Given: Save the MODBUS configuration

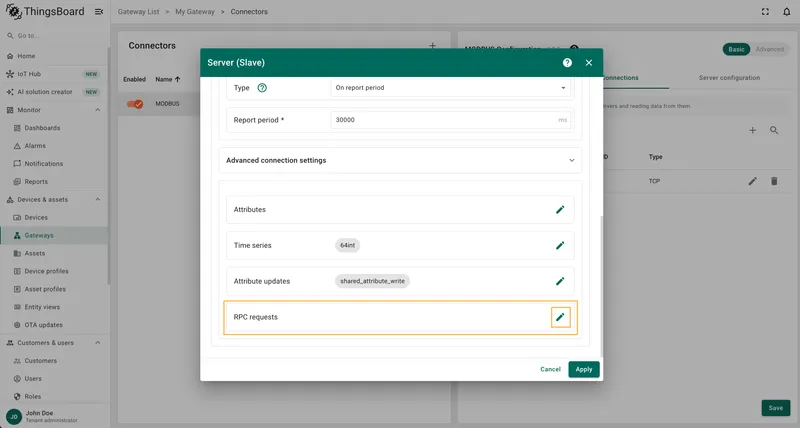Looking at the screenshot, I should (x=776, y=408).
